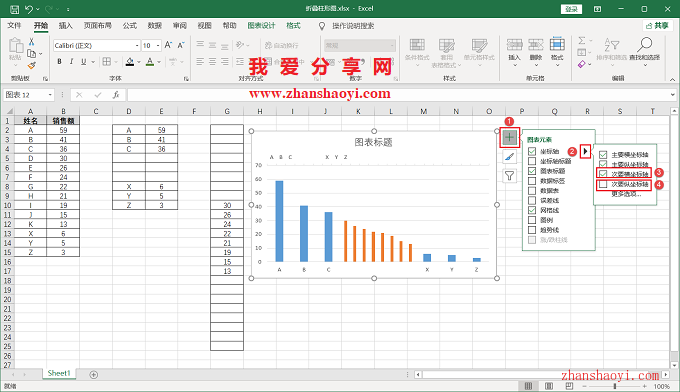
Task: Expand the formula bar
Action: 672,95
